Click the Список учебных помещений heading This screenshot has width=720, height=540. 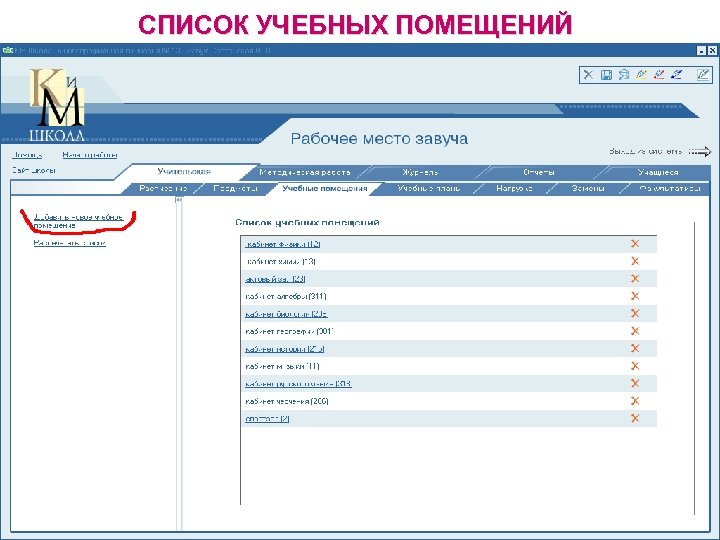point(307,223)
